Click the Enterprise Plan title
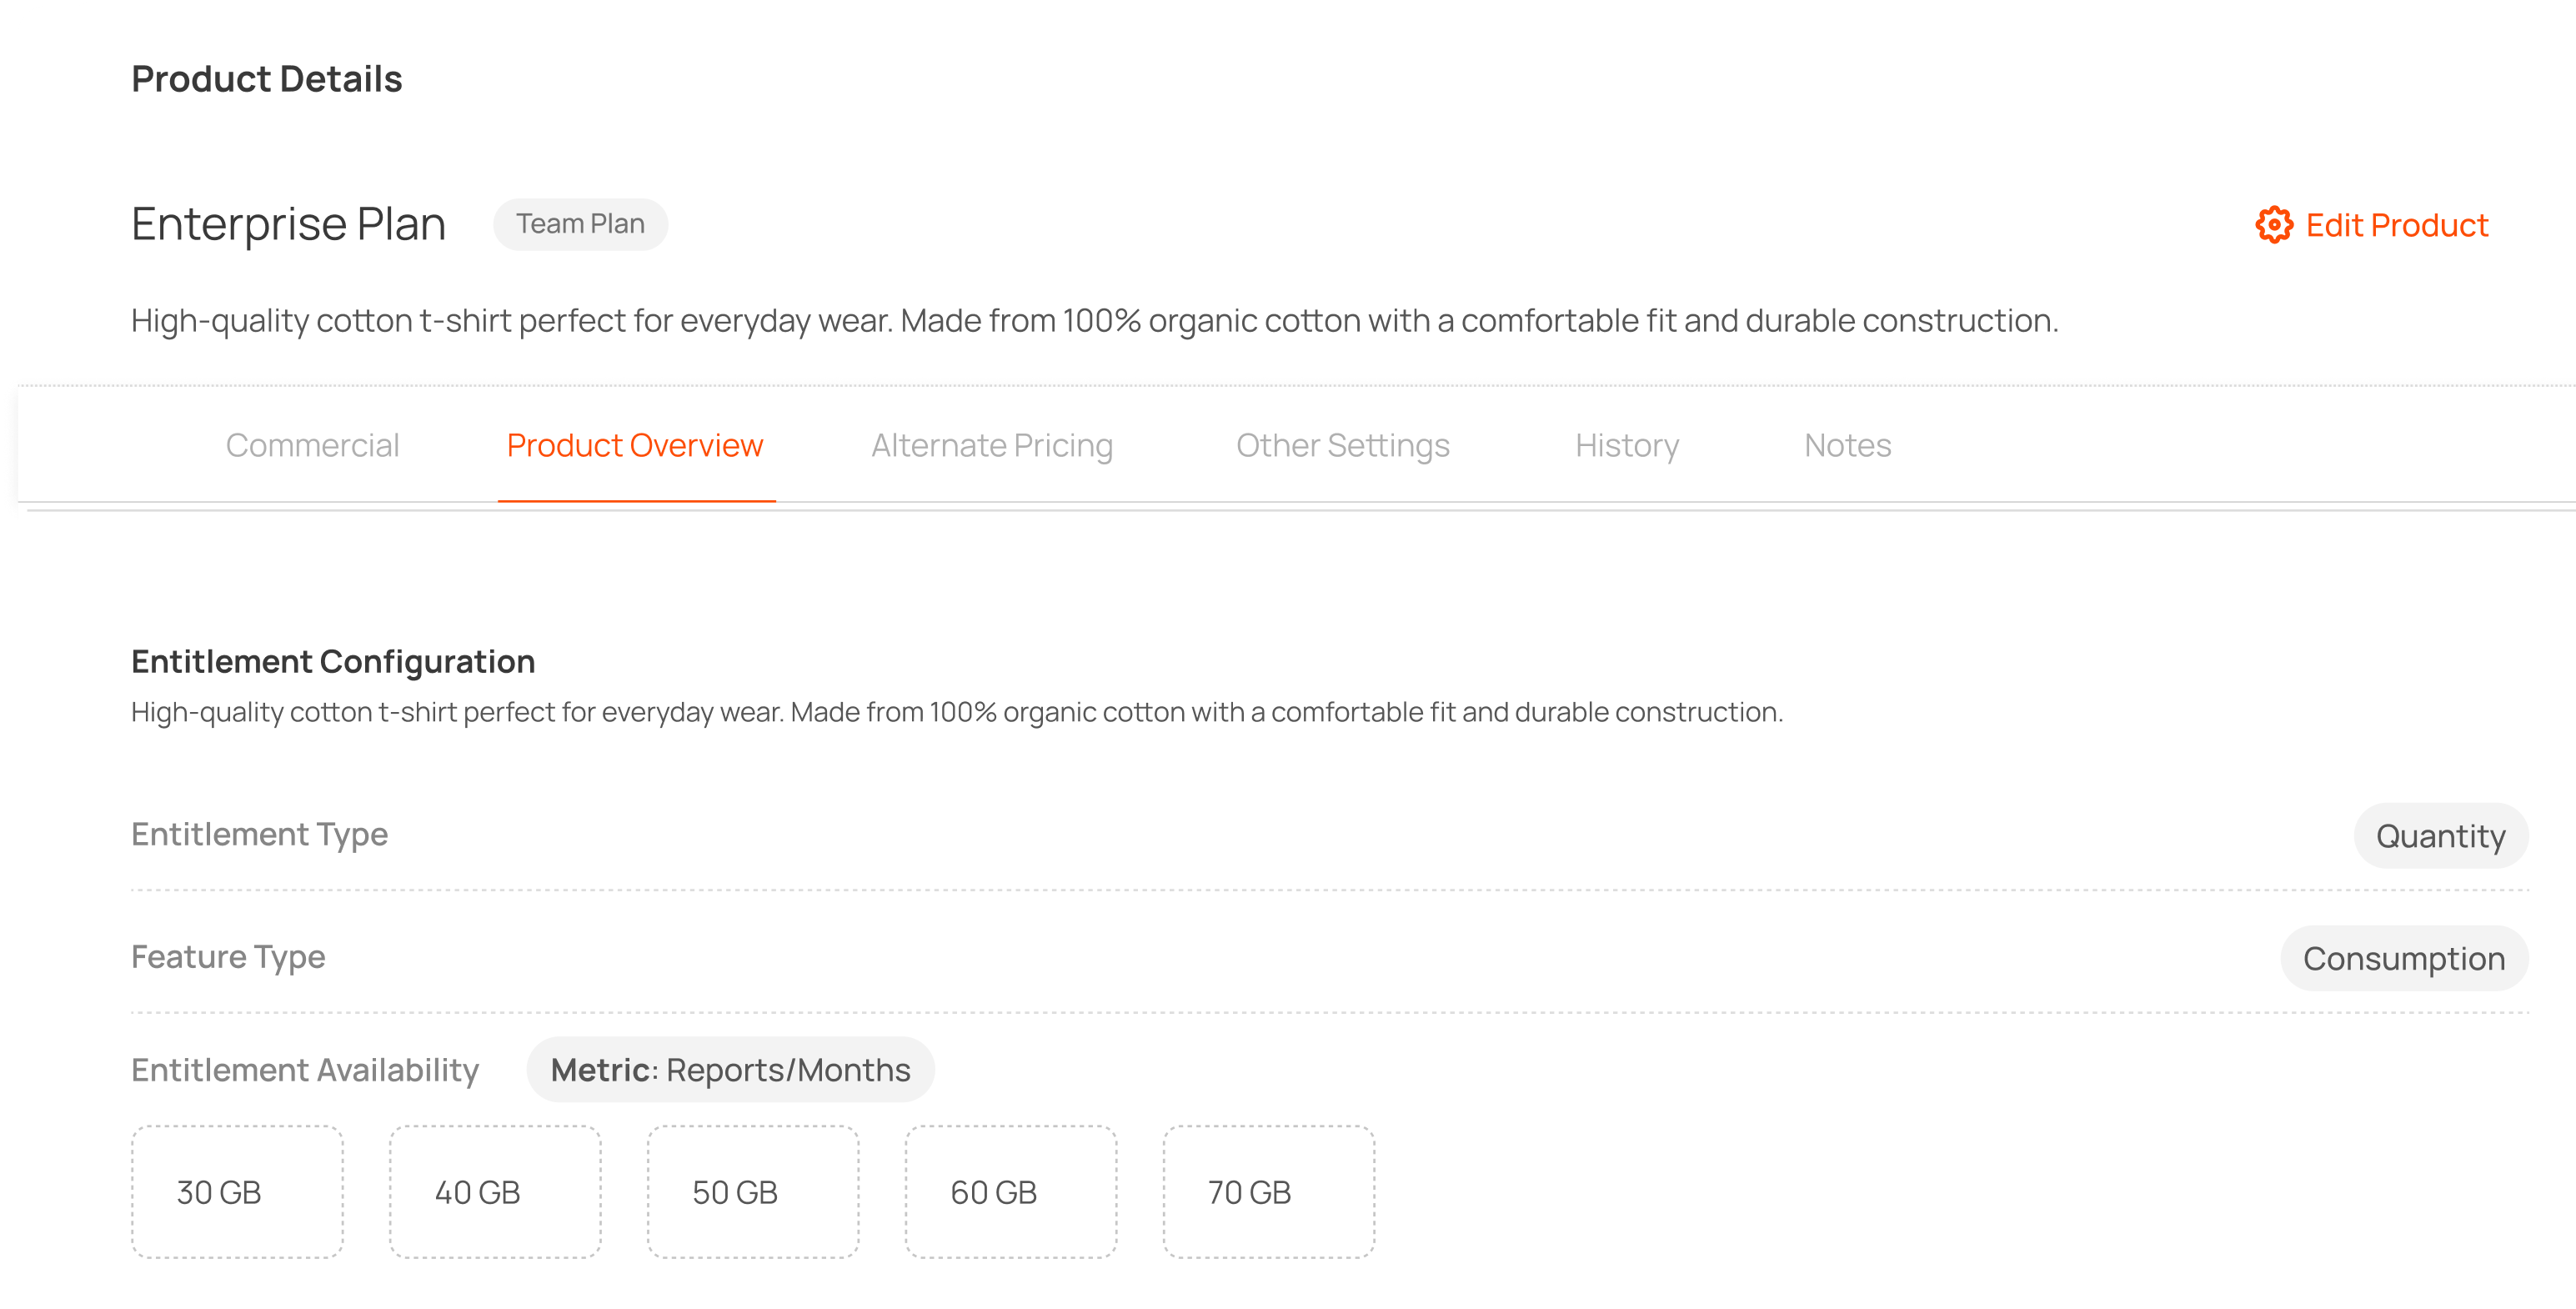This screenshot has height=1309, width=2576. tap(288, 224)
